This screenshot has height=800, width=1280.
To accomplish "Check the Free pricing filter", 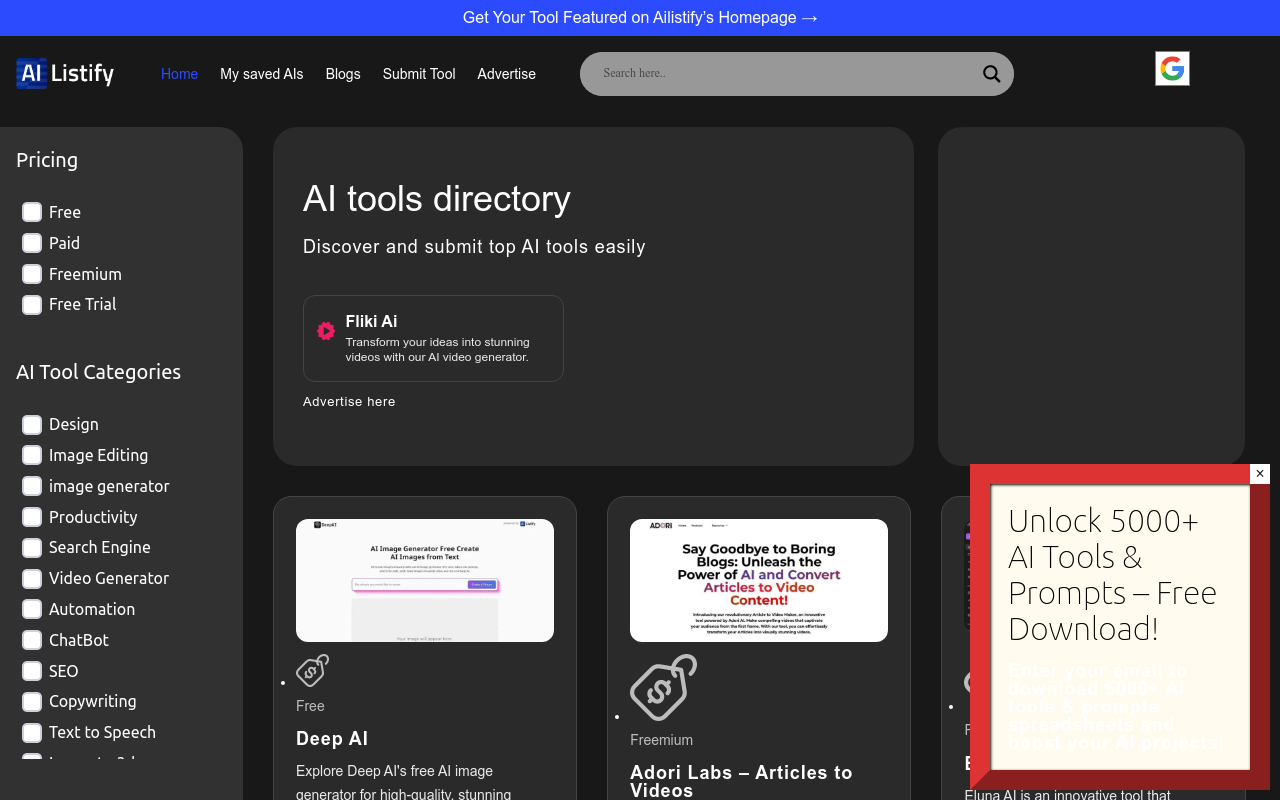I will [32, 212].
